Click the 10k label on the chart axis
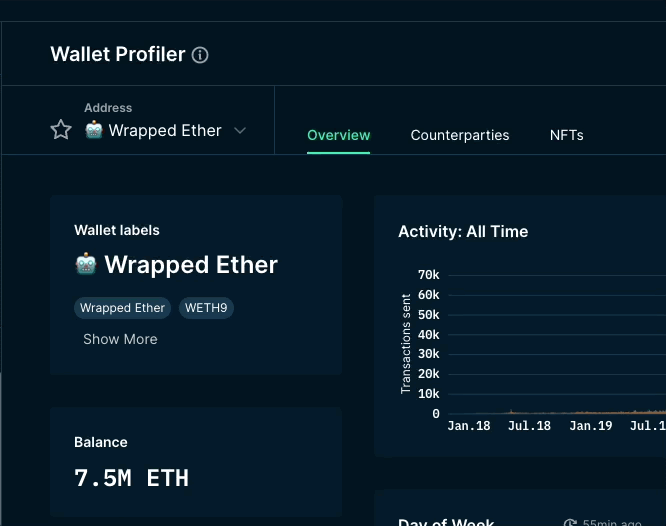Viewport: 666px width, 526px height. click(429, 394)
